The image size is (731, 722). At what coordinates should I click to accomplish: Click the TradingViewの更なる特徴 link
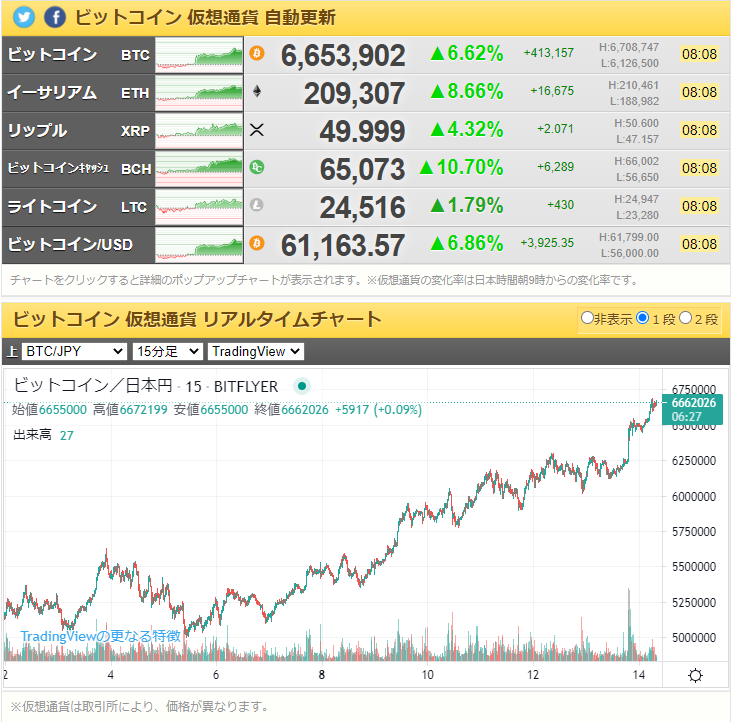(x=100, y=636)
